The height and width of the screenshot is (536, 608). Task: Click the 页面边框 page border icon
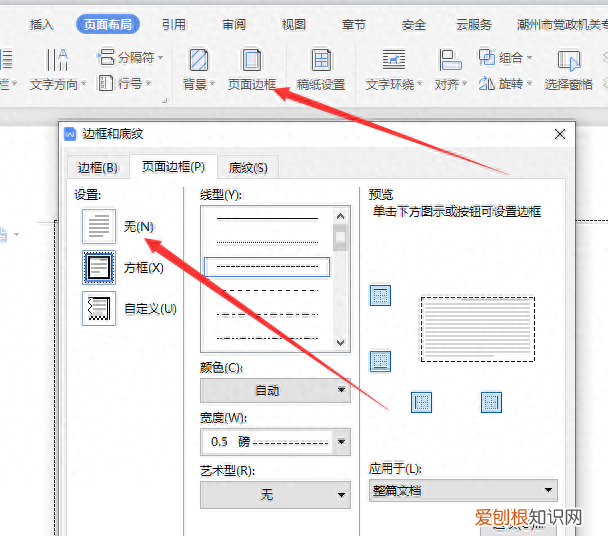point(252,60)
